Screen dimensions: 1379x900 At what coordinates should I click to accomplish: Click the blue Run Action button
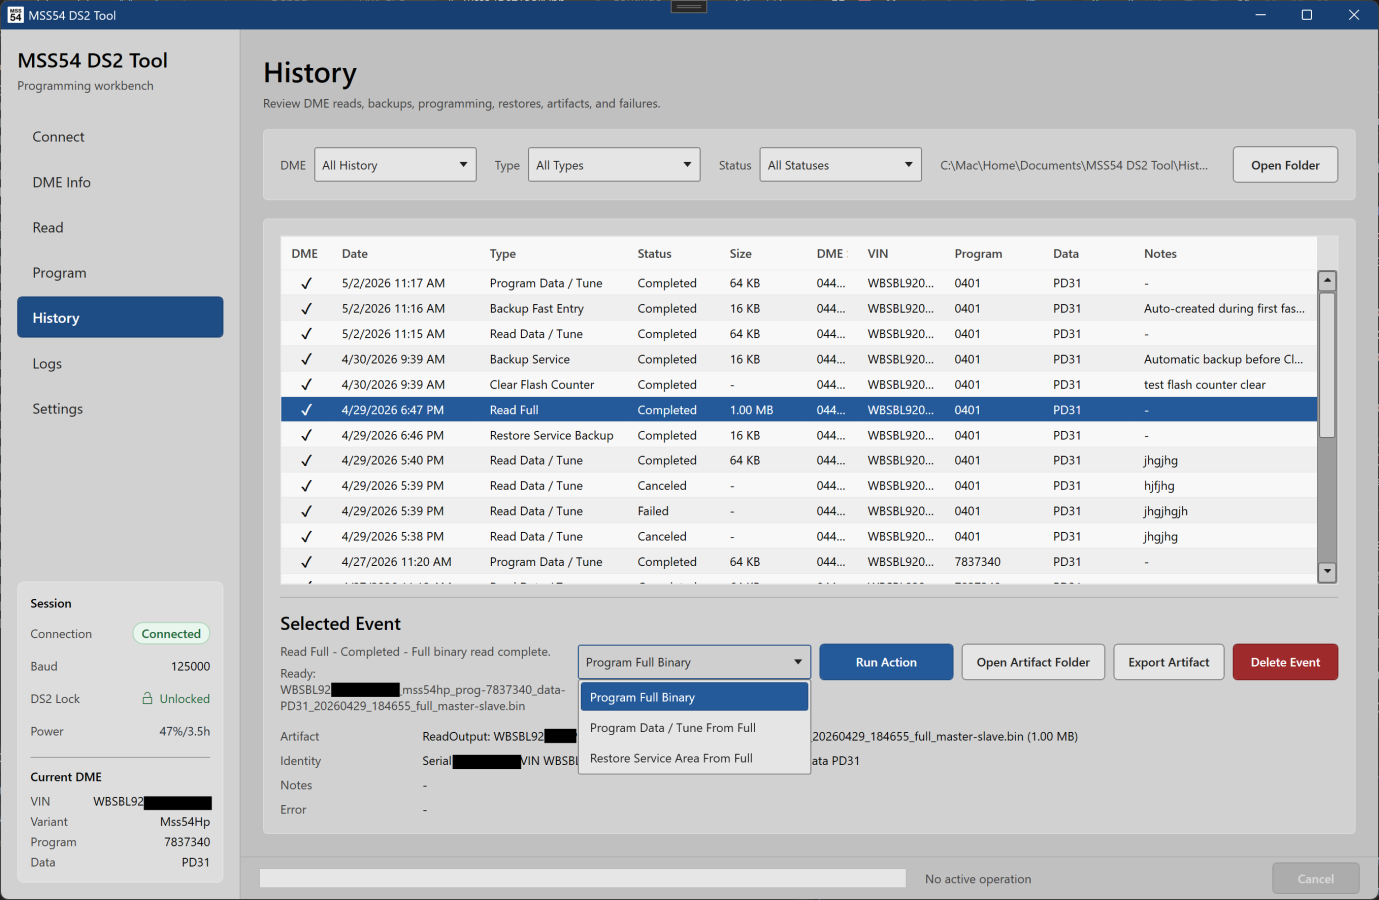pyautogui.click(x=886, y=662)
